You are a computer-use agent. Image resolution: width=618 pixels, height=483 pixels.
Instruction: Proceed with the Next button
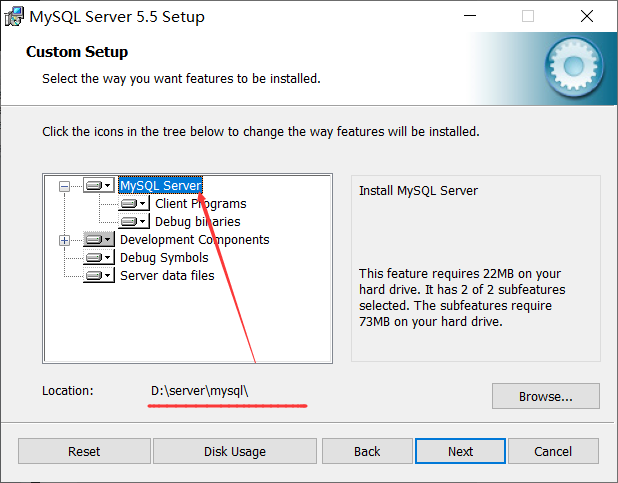[x=460, y=451]
